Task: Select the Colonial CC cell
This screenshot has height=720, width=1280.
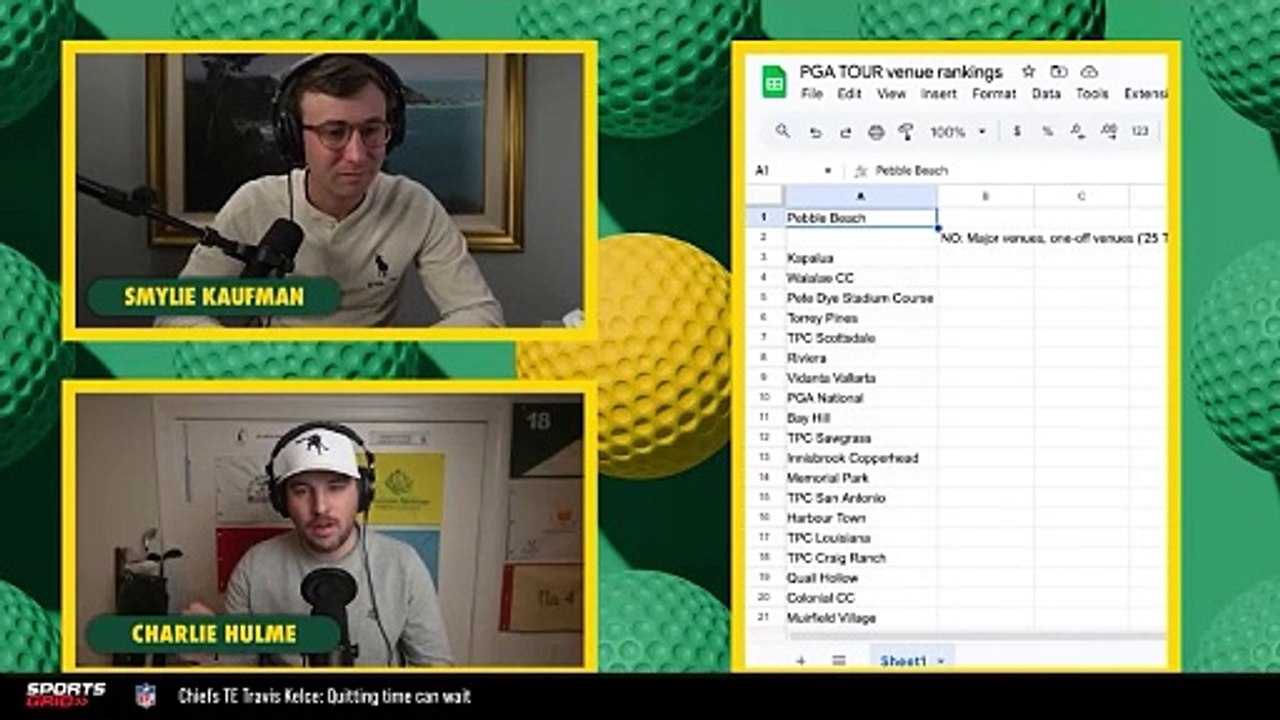Action: click(x=861, y=598)
